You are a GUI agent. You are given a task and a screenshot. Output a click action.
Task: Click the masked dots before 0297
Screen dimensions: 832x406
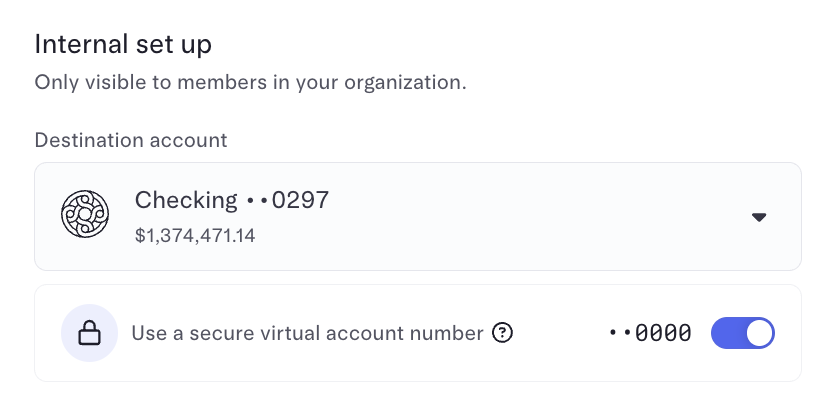click(x=257, y=201)
